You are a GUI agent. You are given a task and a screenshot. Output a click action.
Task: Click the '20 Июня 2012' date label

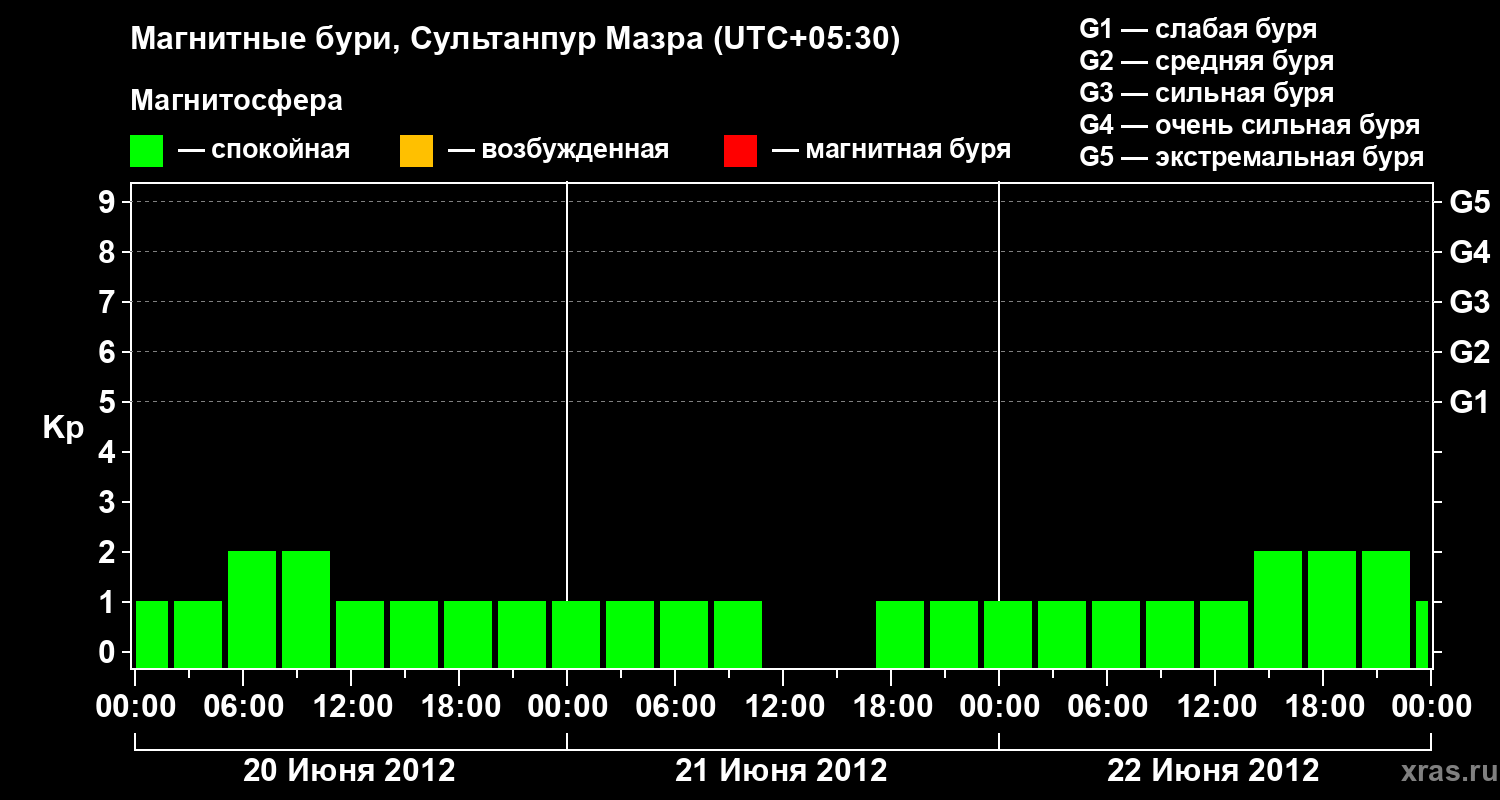[349, 771]
